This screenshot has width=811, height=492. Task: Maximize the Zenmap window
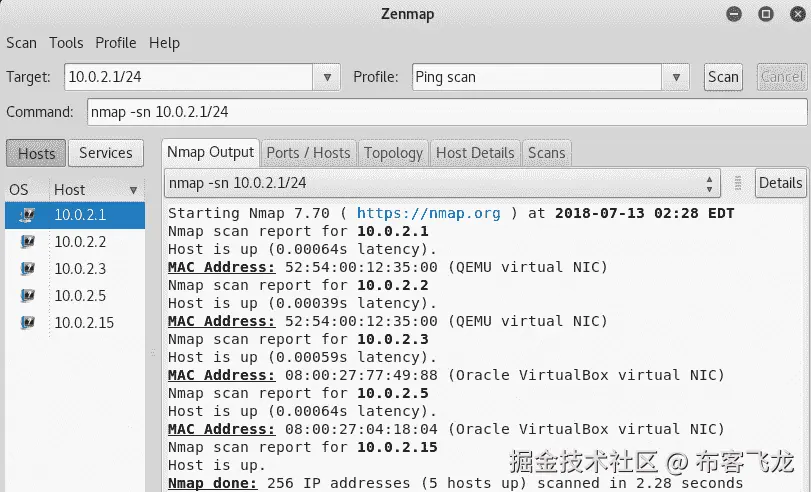tap(765, 14)
